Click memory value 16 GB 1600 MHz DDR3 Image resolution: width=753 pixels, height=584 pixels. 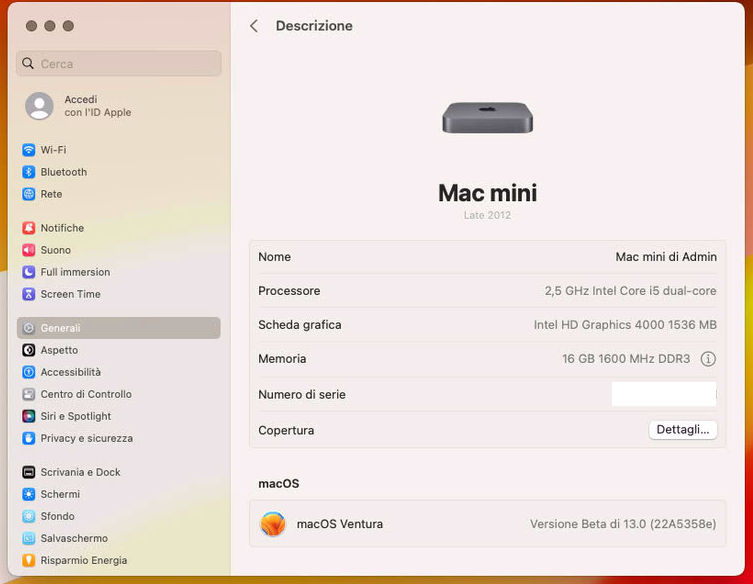(626, 359)
